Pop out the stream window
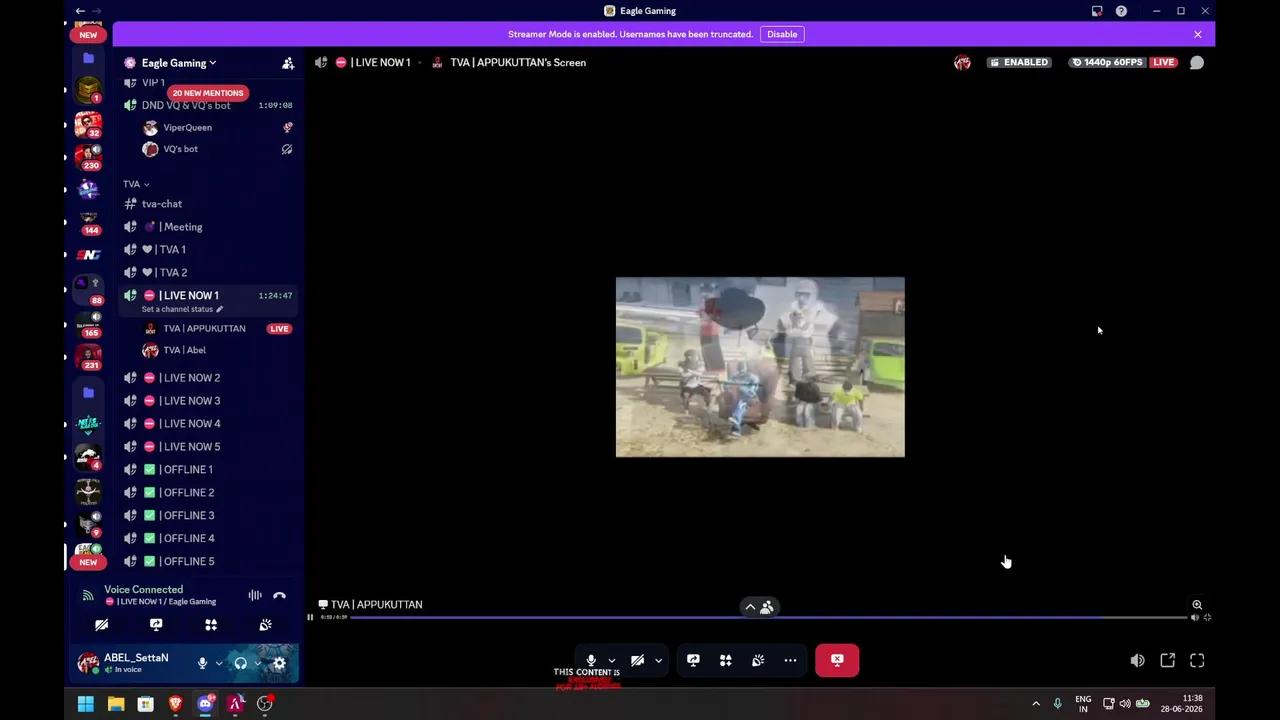This screenshot has width=1280, height=720. tap(1167, 660)
